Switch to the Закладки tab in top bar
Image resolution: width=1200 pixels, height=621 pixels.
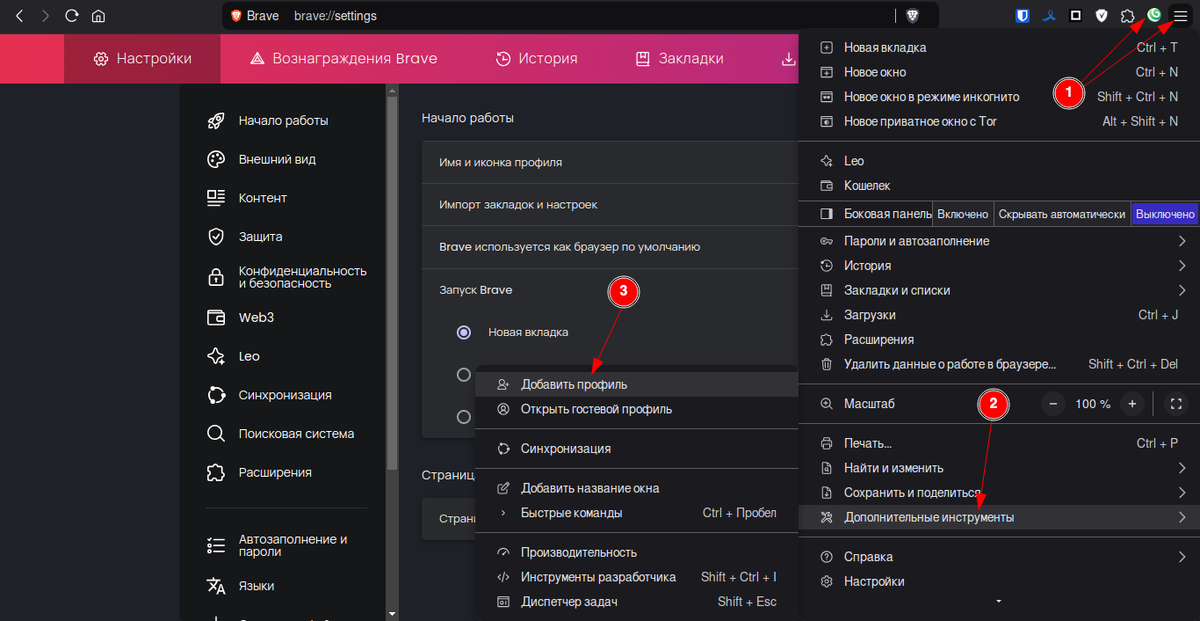click(x=679, y=58)
